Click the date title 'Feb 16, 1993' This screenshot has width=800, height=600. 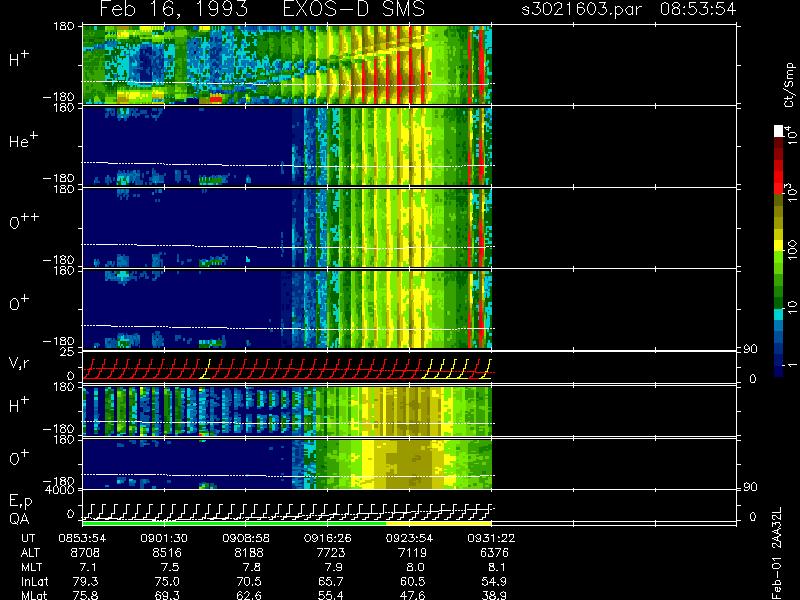(x=174, y=9)
